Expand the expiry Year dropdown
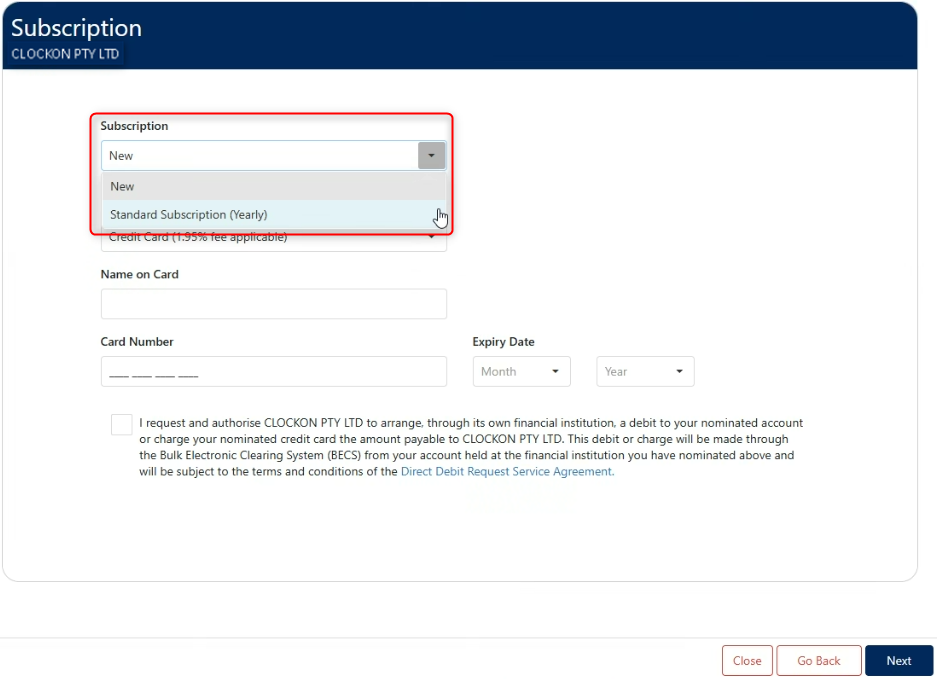The image size is (937, 679). pyautogui.click(x=645, y=371)
